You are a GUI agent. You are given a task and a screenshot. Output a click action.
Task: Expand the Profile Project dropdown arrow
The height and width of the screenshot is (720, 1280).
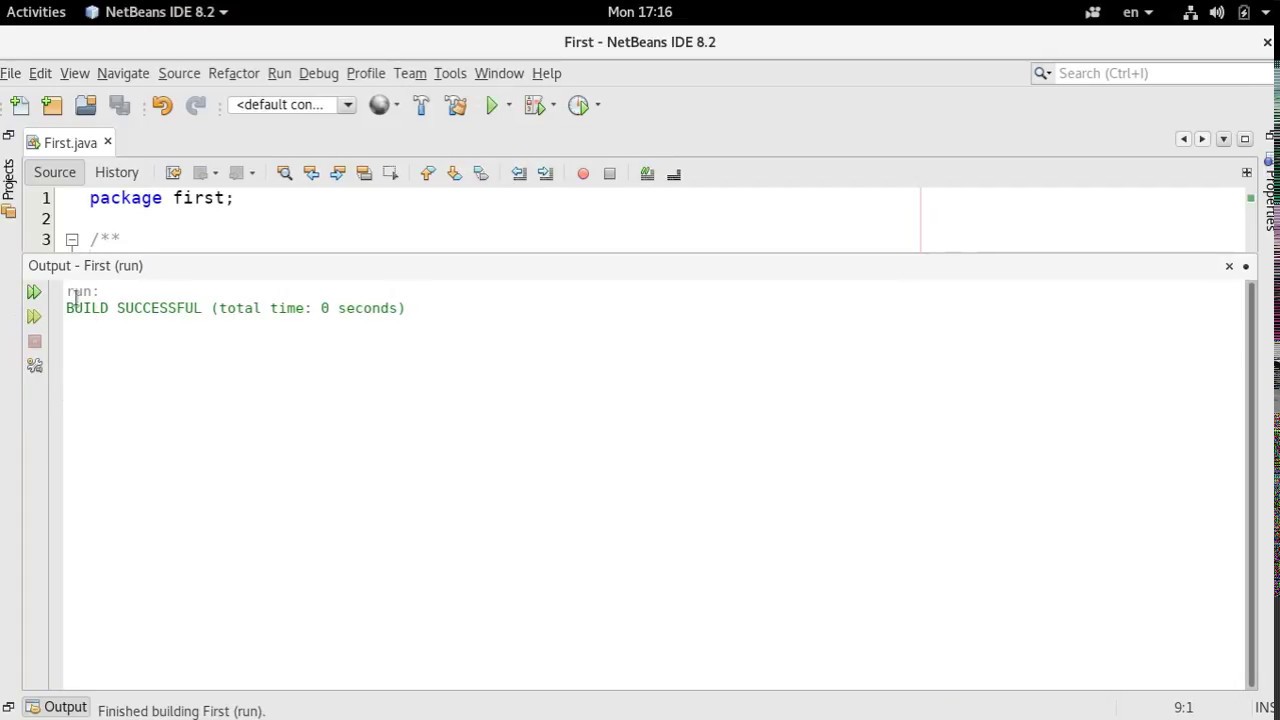(x=597, y=105)
